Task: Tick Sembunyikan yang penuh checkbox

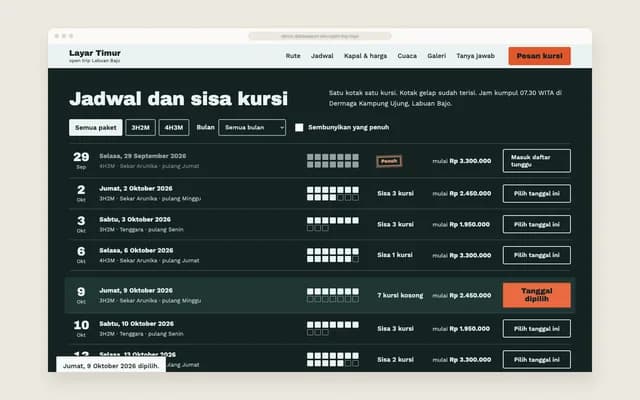Action: [x=299, y=128]
